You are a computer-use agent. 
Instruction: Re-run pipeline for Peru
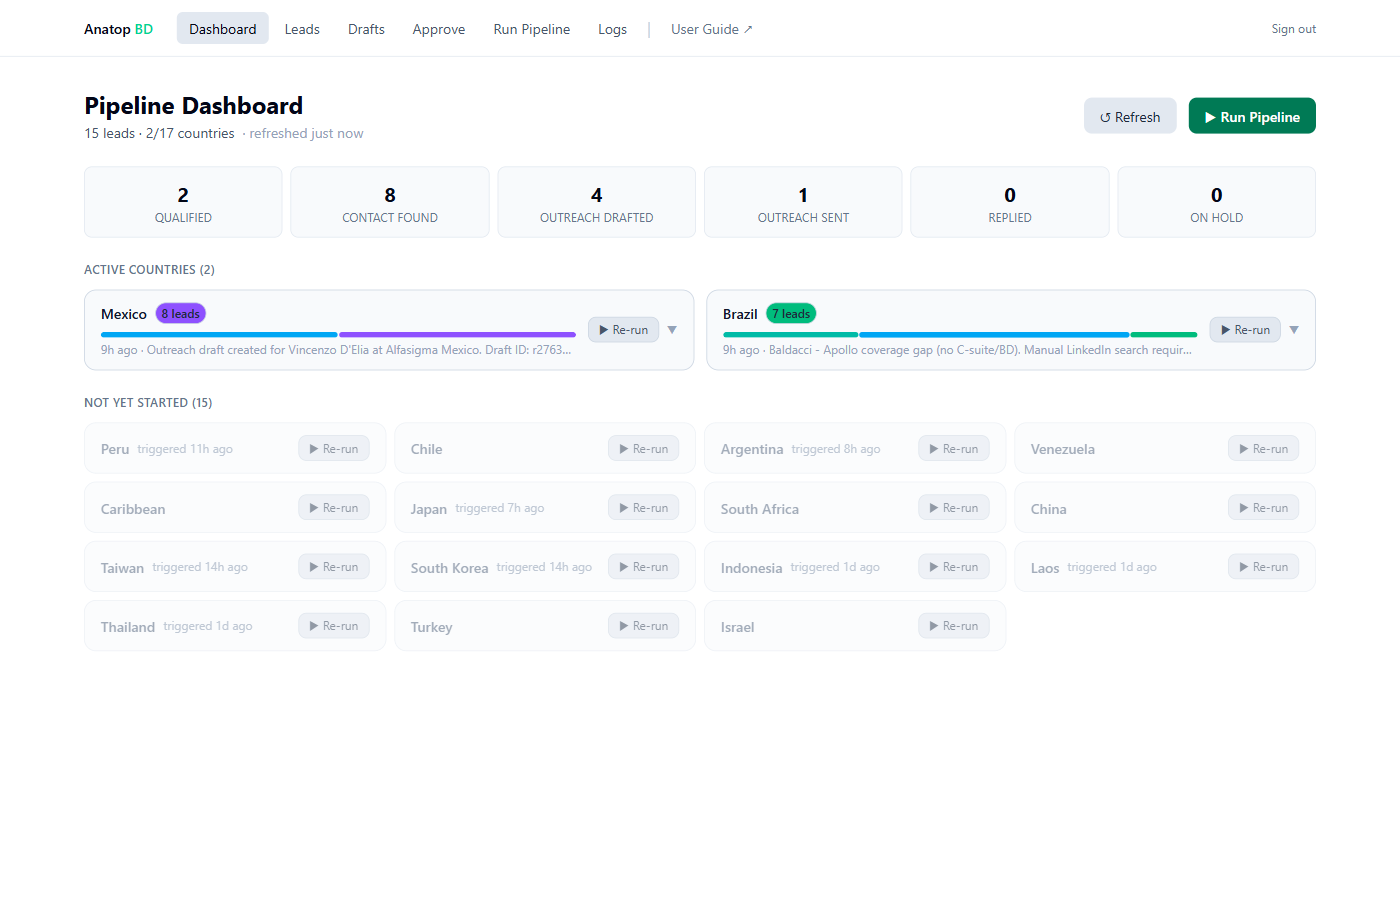tap(334, 449)
